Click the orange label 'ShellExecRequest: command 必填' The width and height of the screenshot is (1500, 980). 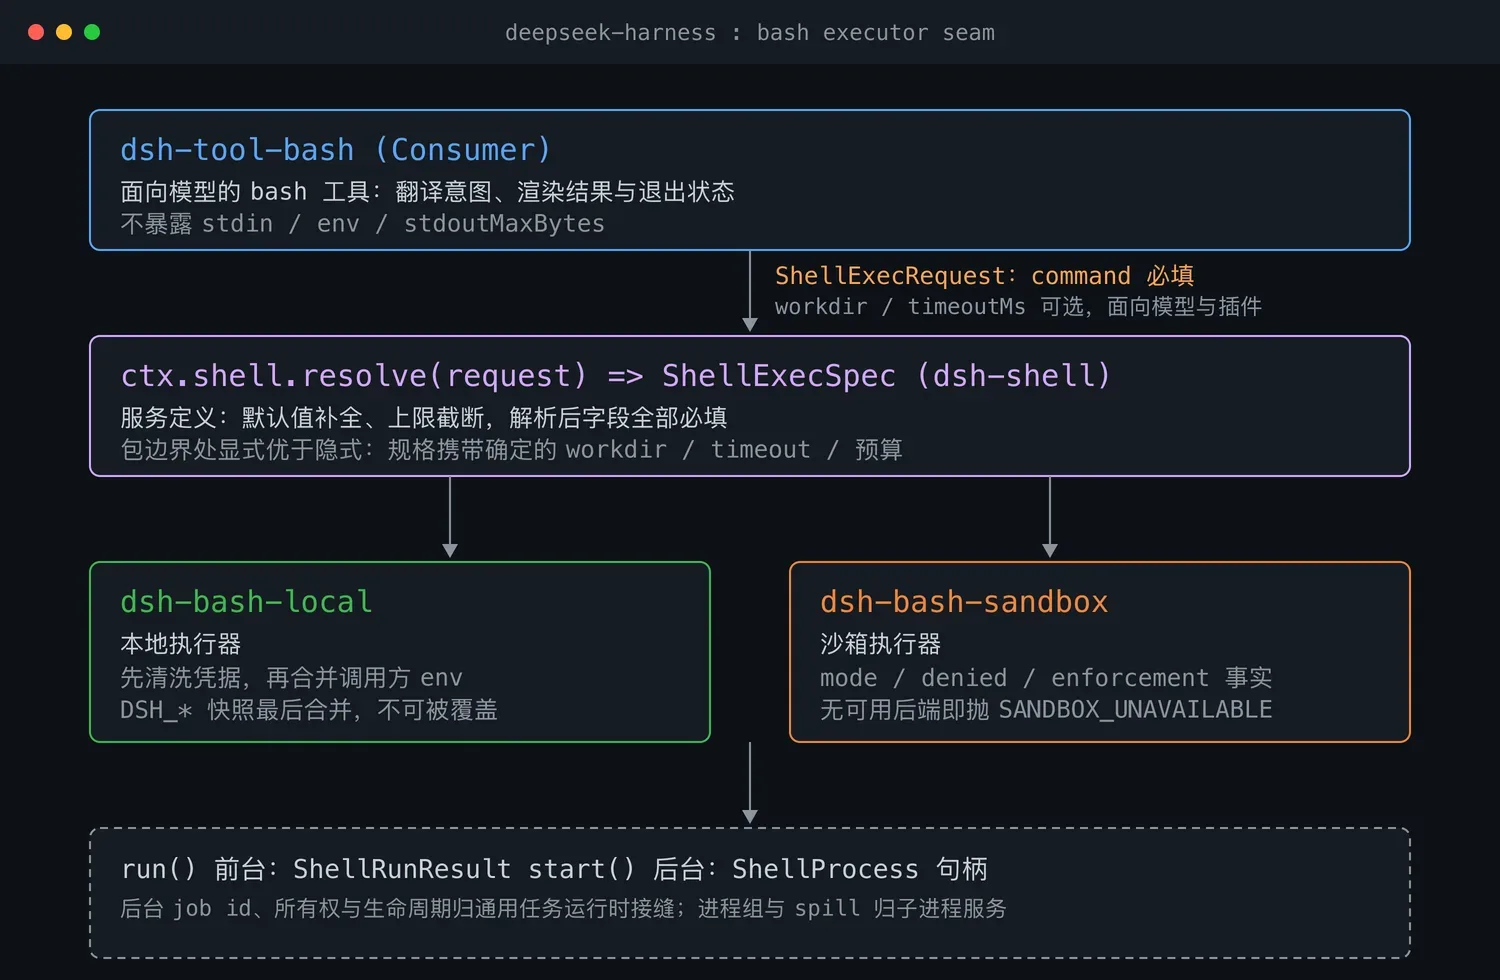(984, 275)
